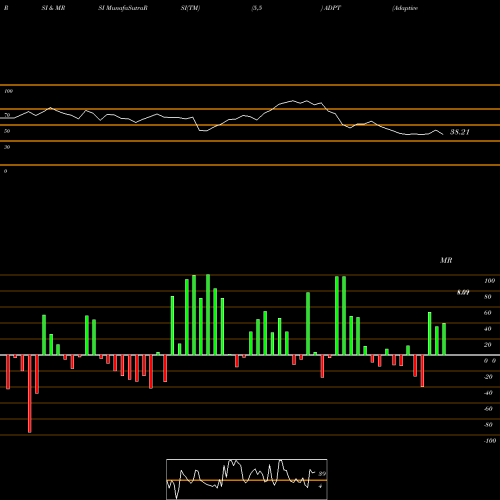500x500 pixels.
Task: Click the -80 label on MR axis
Action: click(x=488, y=425)
